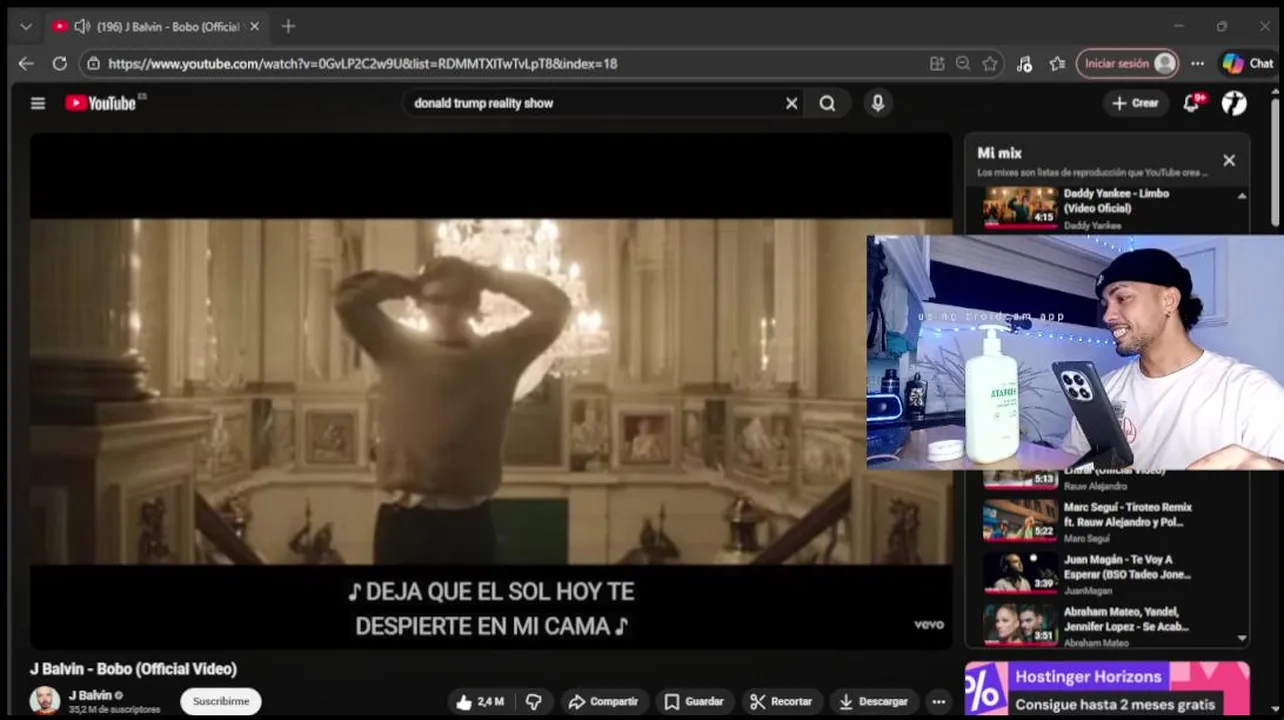1284x720 pixels.
Task: Open the app available icon in address bar
Action: coord(937,63)
